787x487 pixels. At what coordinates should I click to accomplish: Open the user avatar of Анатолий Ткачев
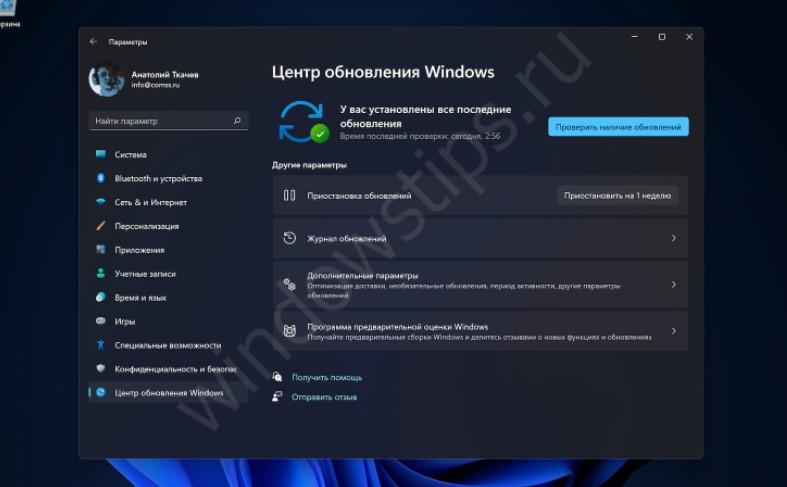(106, 79)
